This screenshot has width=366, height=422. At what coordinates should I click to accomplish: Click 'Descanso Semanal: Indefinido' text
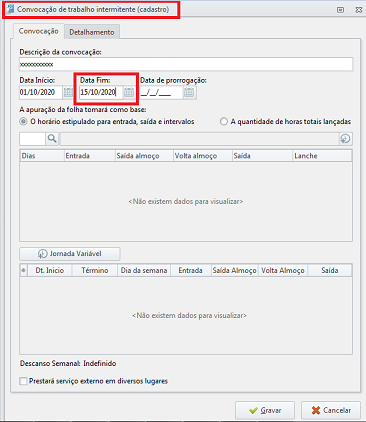[x=68, y=363]
